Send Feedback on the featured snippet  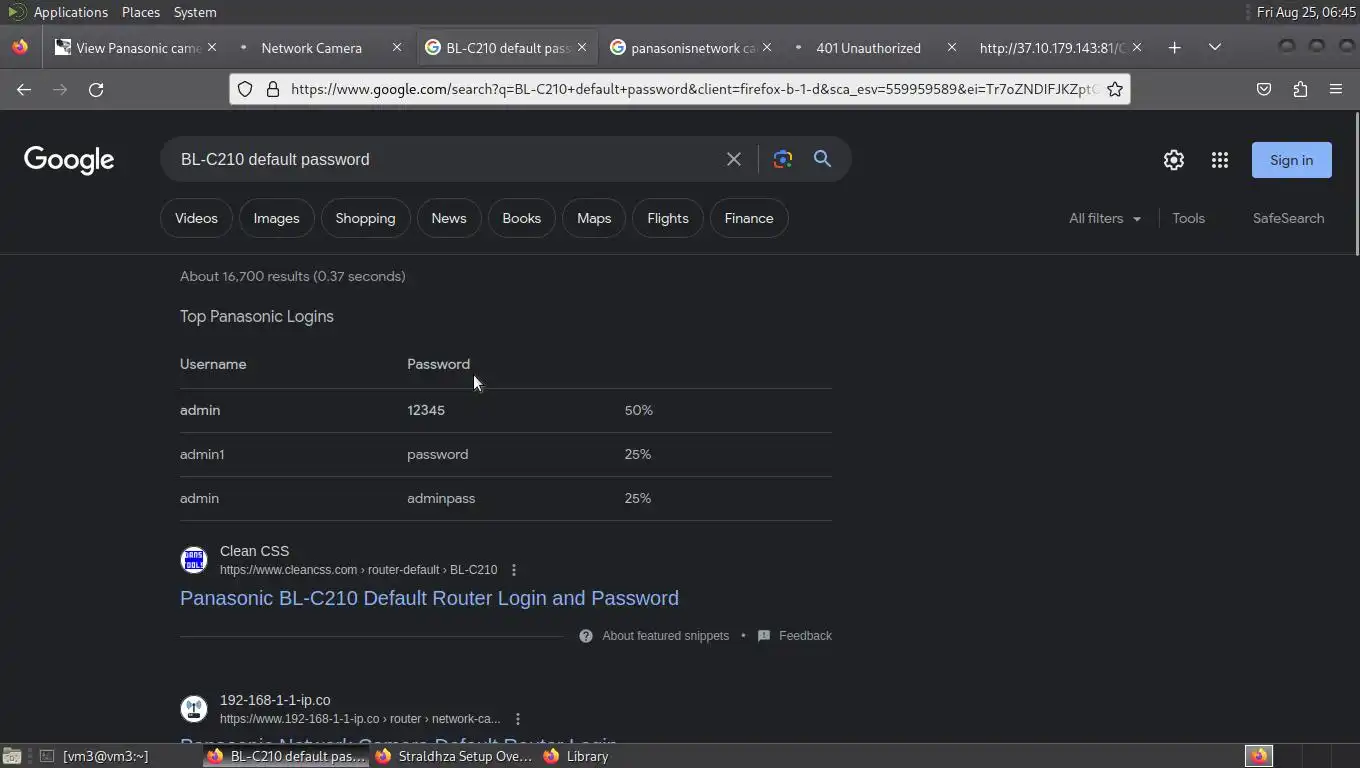(795, 636)
